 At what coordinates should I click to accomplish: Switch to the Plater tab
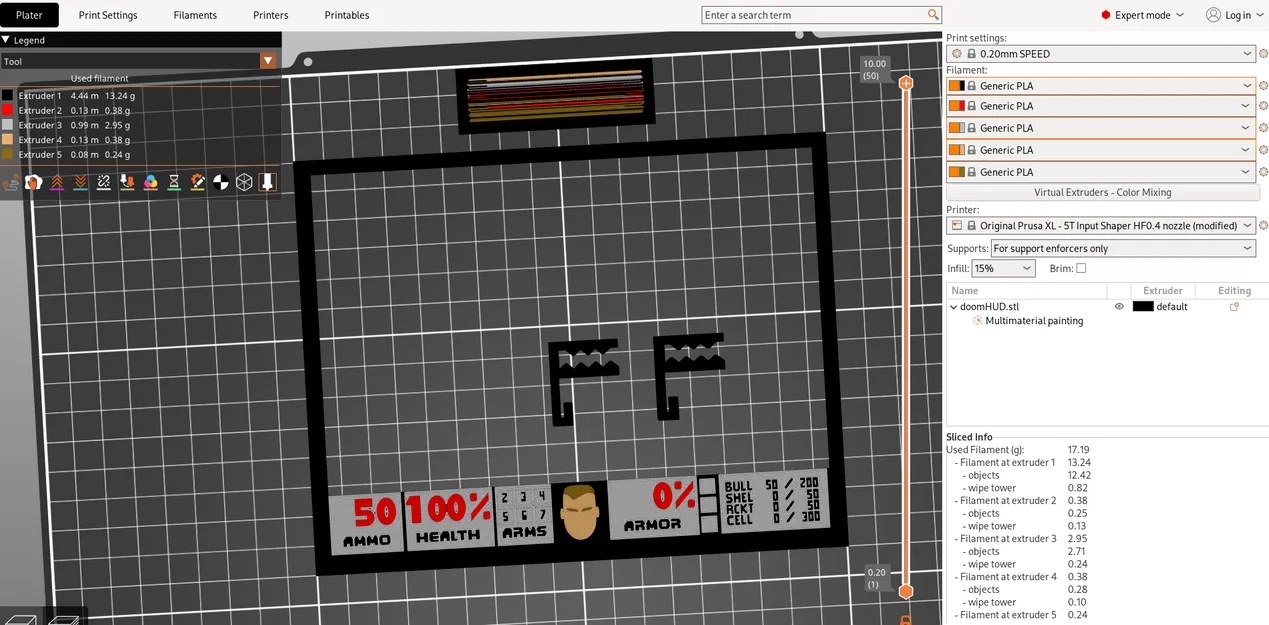29,15
